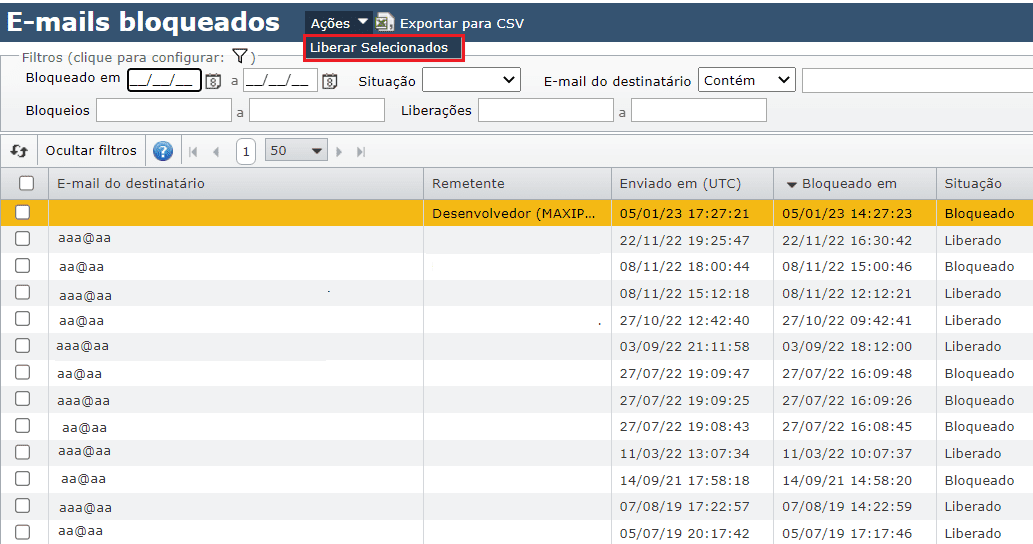Check row sent 11/03/22 13:07:34

22,452
